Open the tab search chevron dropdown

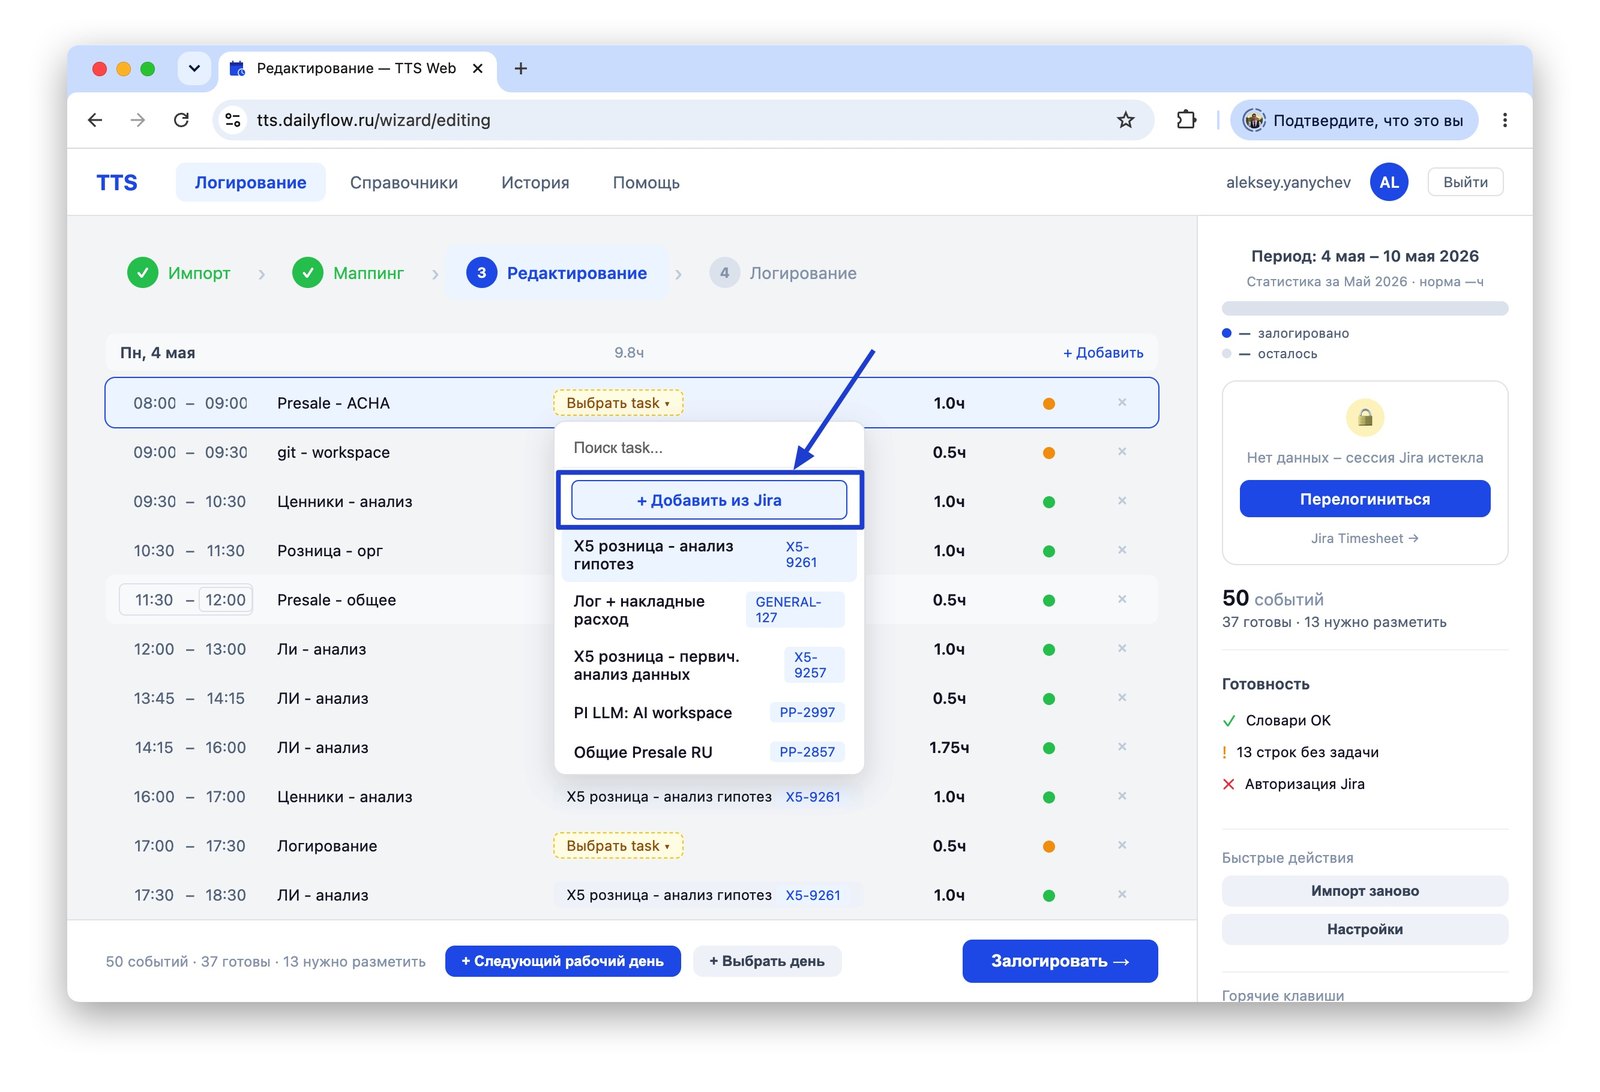coord(194,68)
